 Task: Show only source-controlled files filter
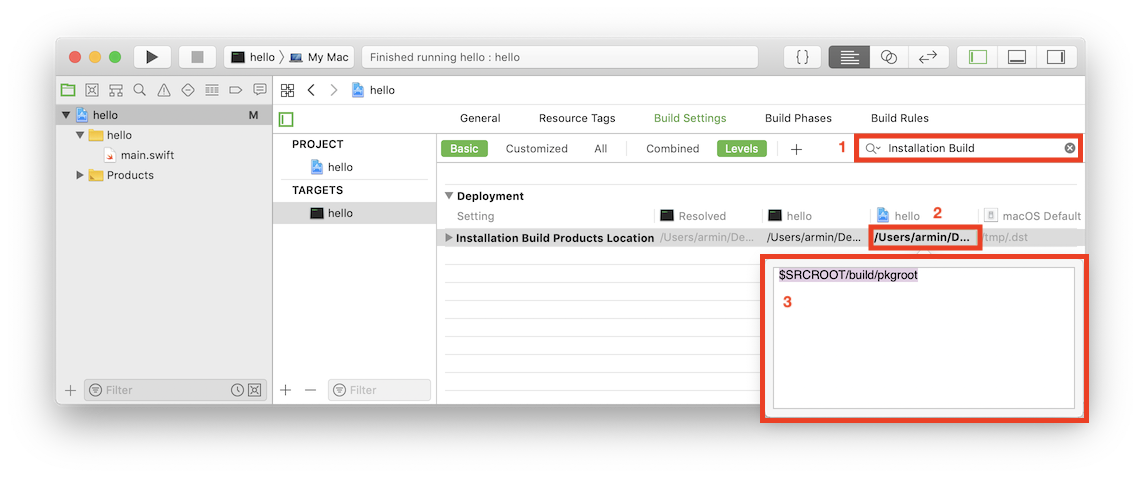coord(254,390)
